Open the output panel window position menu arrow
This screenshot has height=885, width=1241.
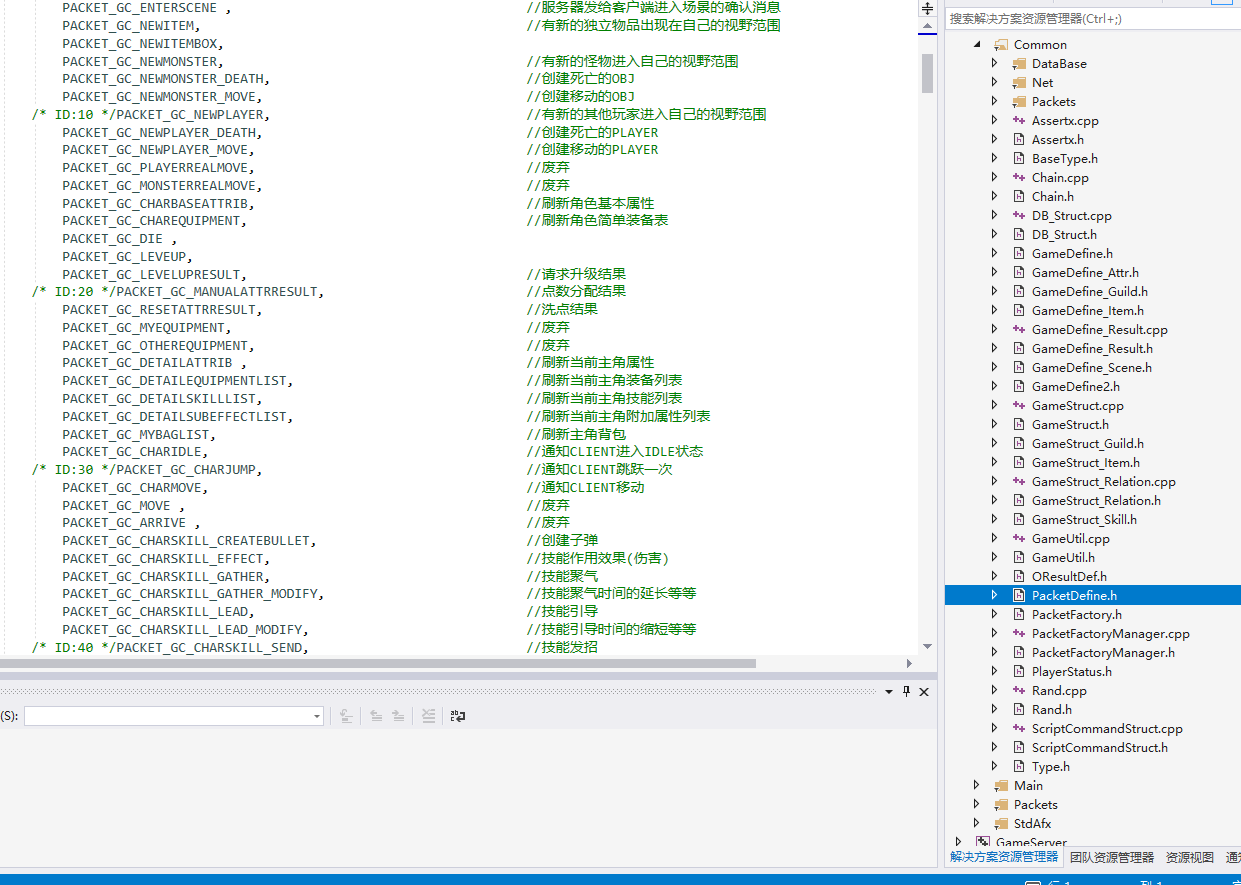tap(889, 692)
